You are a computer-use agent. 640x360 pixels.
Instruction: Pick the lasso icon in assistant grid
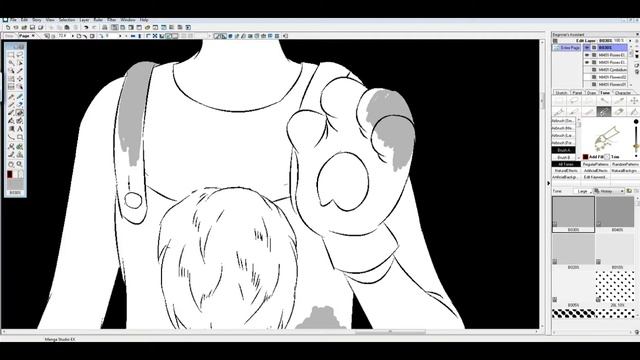[x=574, y=100]
